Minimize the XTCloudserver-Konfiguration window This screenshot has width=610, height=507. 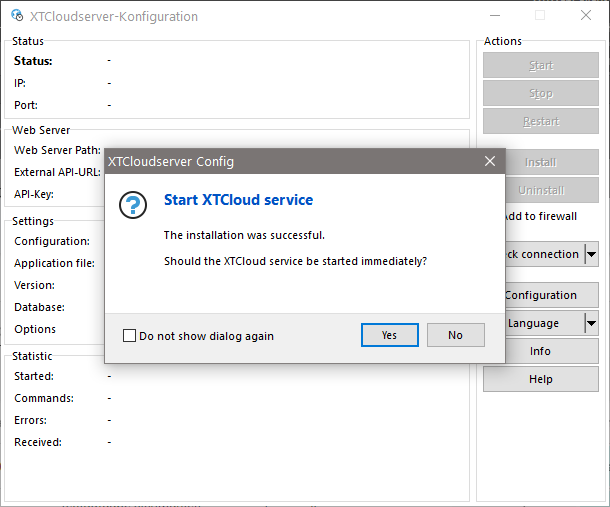pos(495,16)
